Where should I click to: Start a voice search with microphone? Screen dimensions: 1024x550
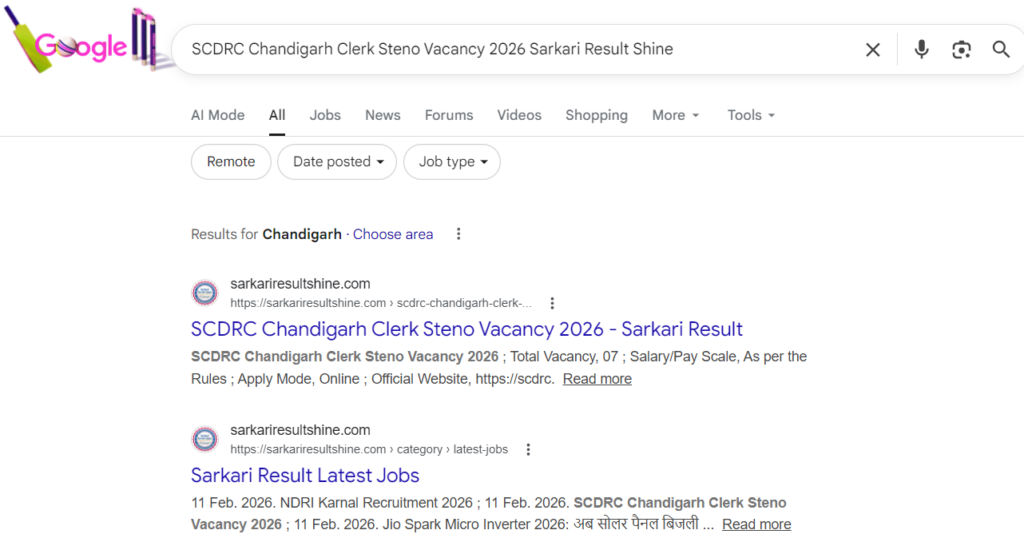click(x=921, y=49)
